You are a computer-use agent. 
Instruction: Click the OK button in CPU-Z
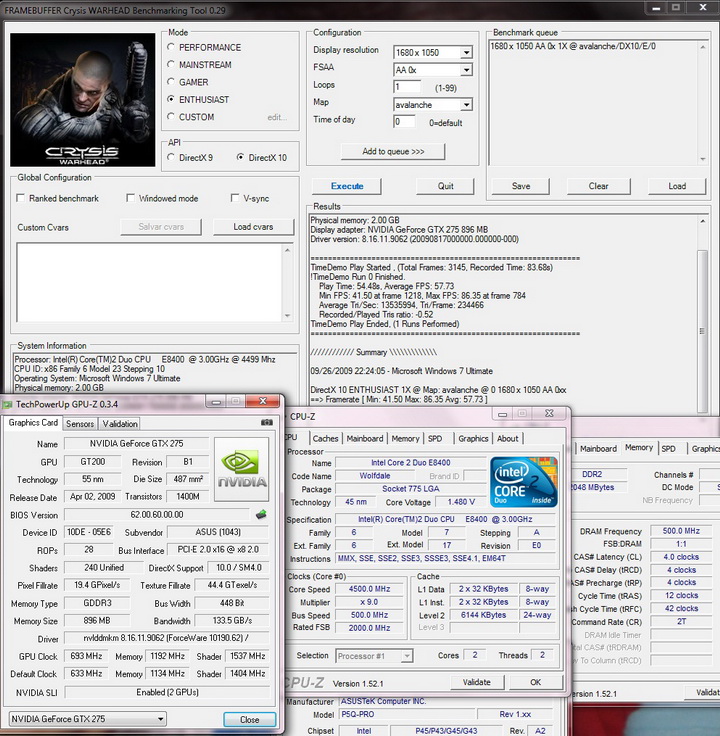coord(536,682)
